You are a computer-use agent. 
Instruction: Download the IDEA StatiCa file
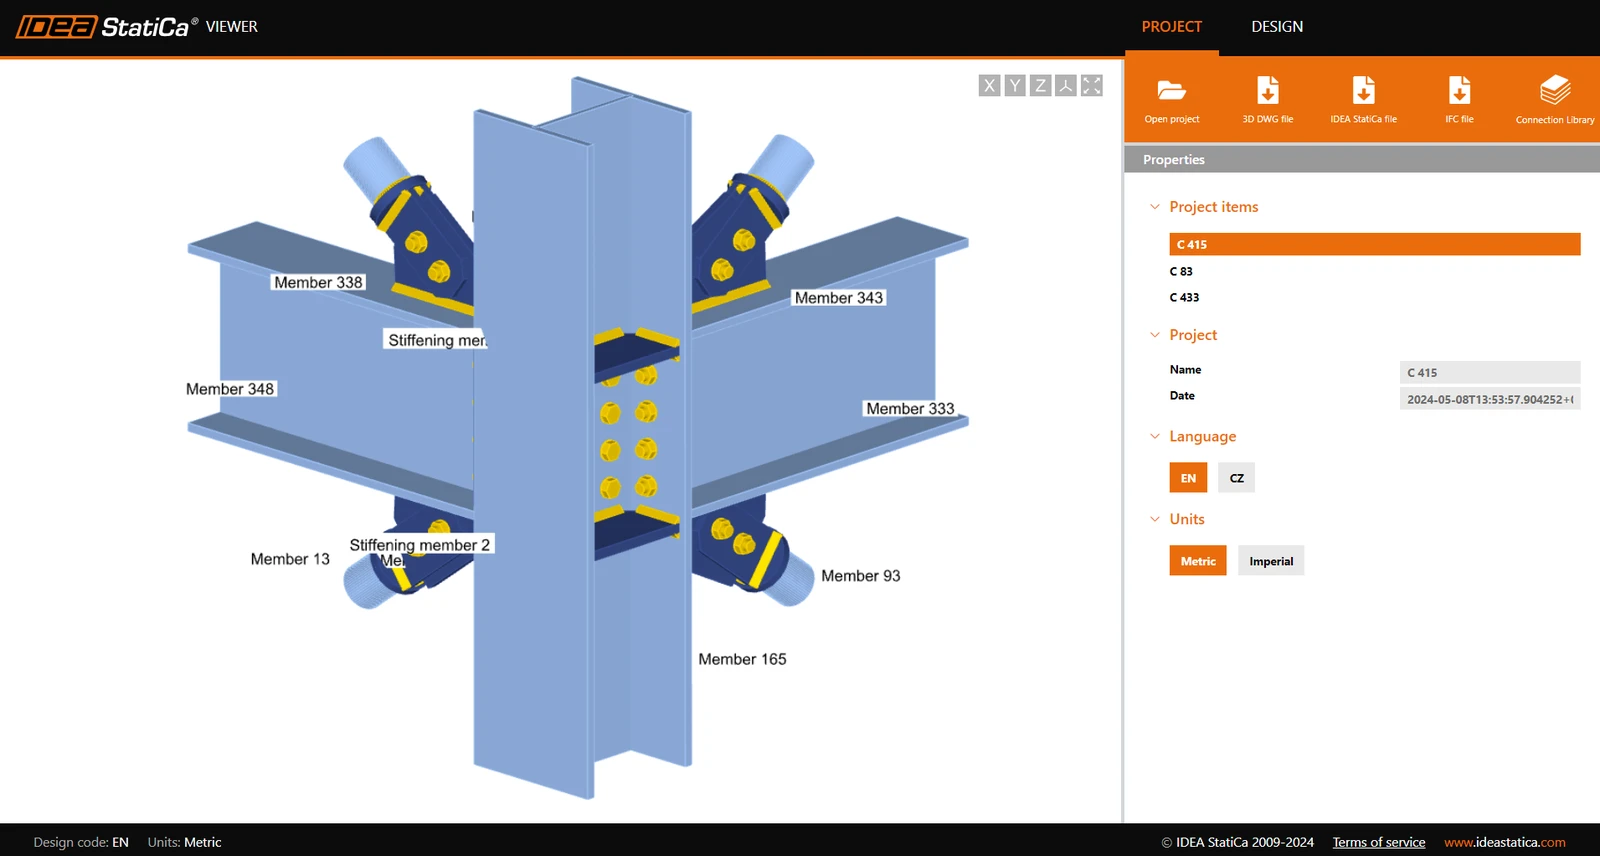tap(1364, 91)
